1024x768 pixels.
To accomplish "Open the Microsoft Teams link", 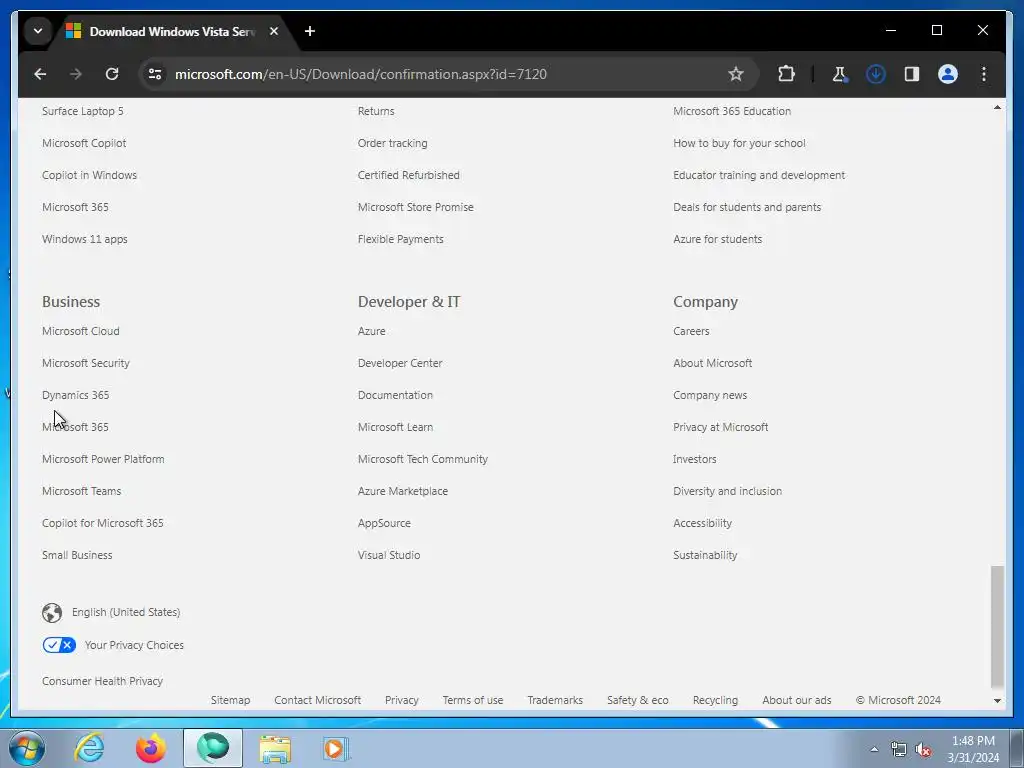I will click(82, 491).
